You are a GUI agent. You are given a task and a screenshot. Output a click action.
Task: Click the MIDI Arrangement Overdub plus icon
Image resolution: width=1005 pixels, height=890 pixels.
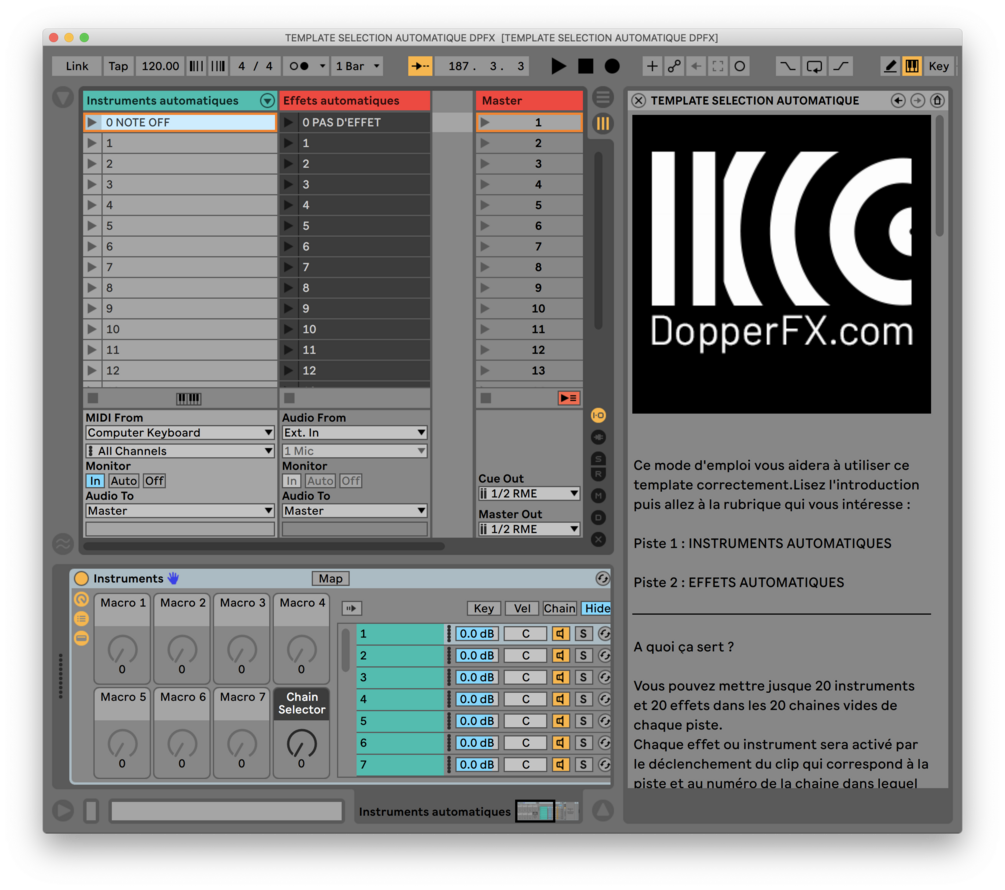click(x=652, y=66)
